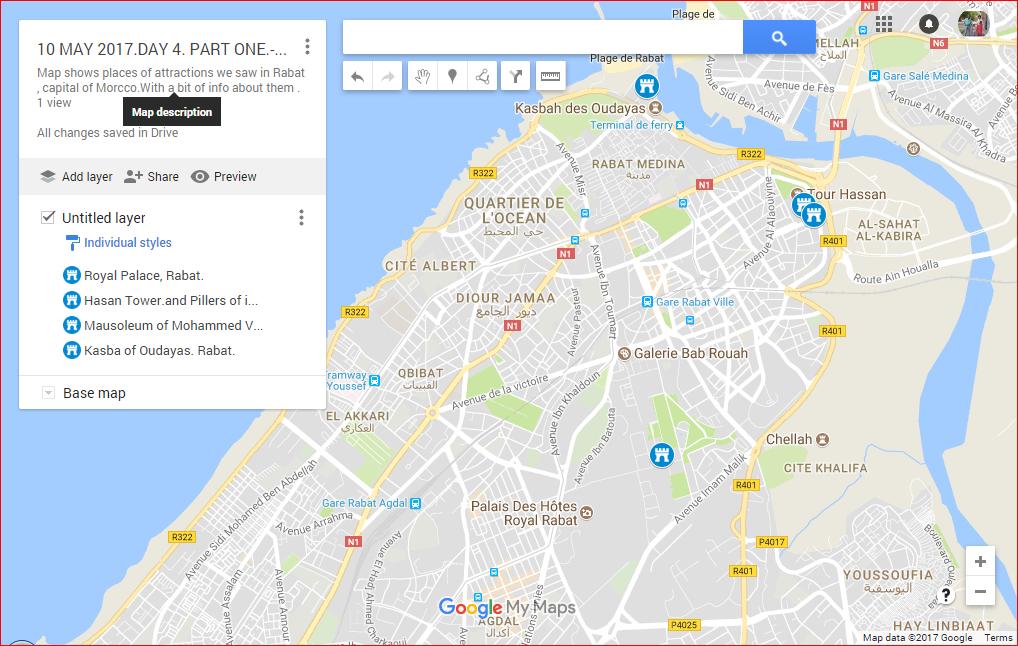Select Royal Palace, Rabat. in layer list
Viewport: 1018px width, 646px height.
[x=143, y=275]
